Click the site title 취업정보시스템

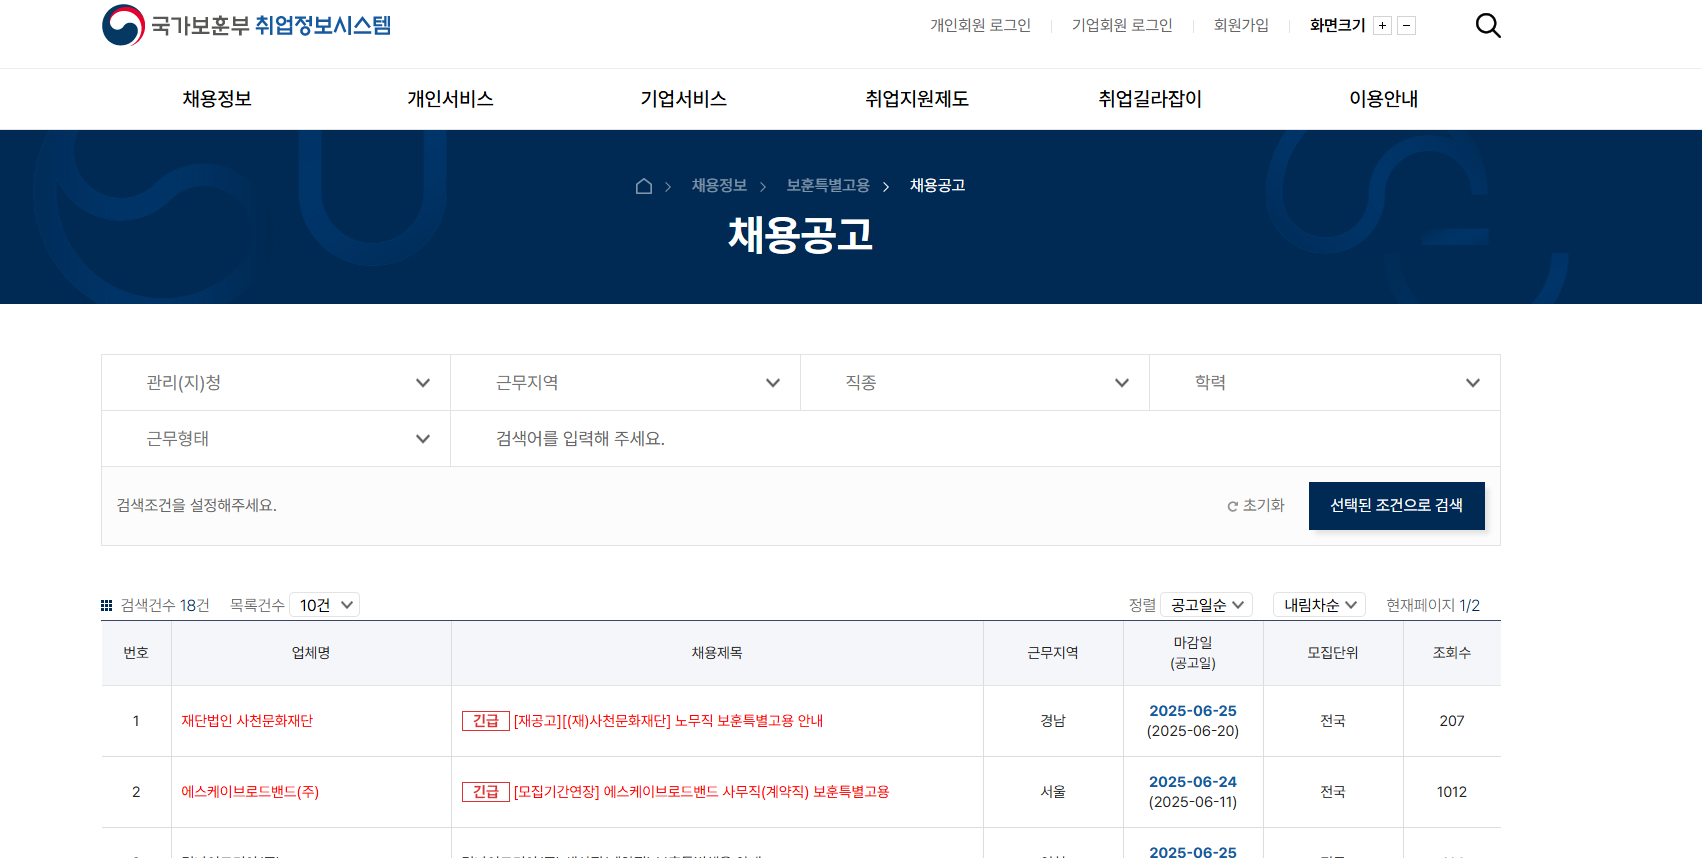point(323,25)
